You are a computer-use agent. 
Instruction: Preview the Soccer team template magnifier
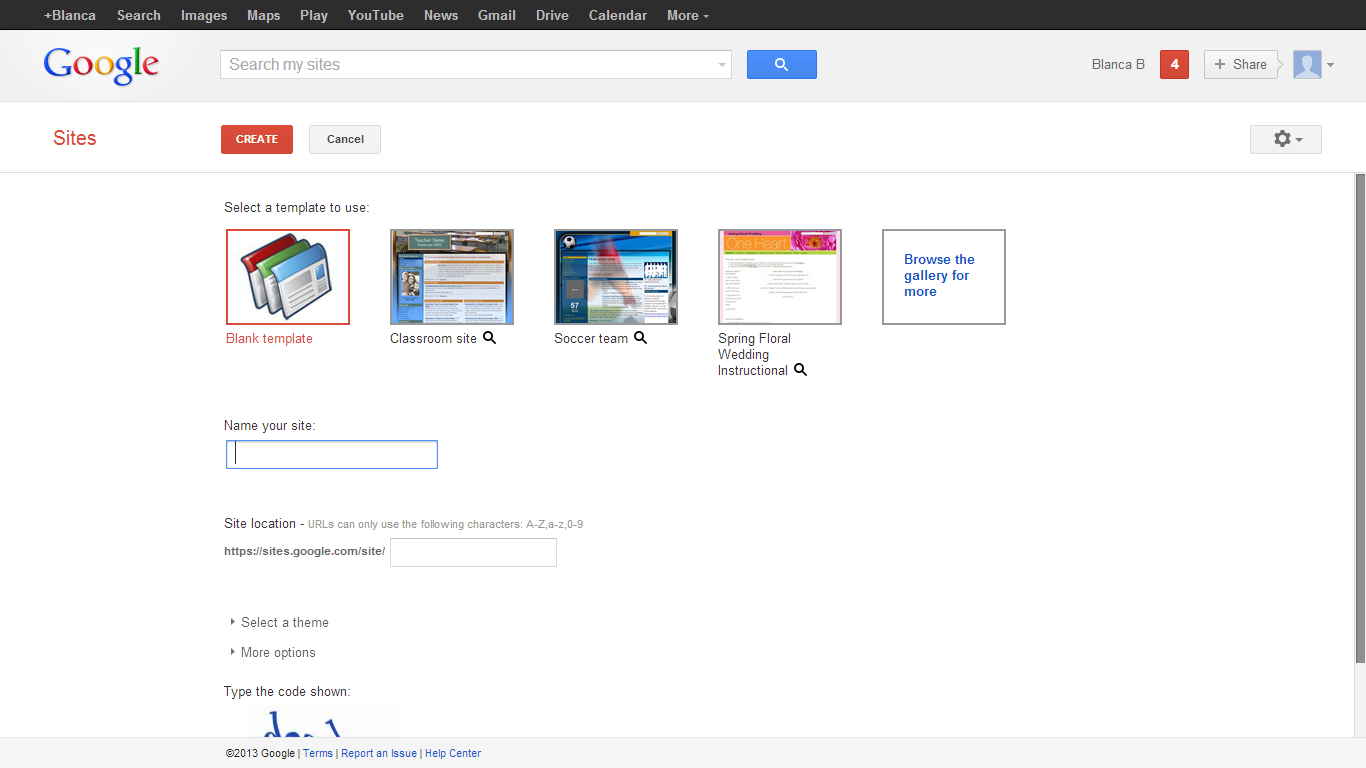640,338
